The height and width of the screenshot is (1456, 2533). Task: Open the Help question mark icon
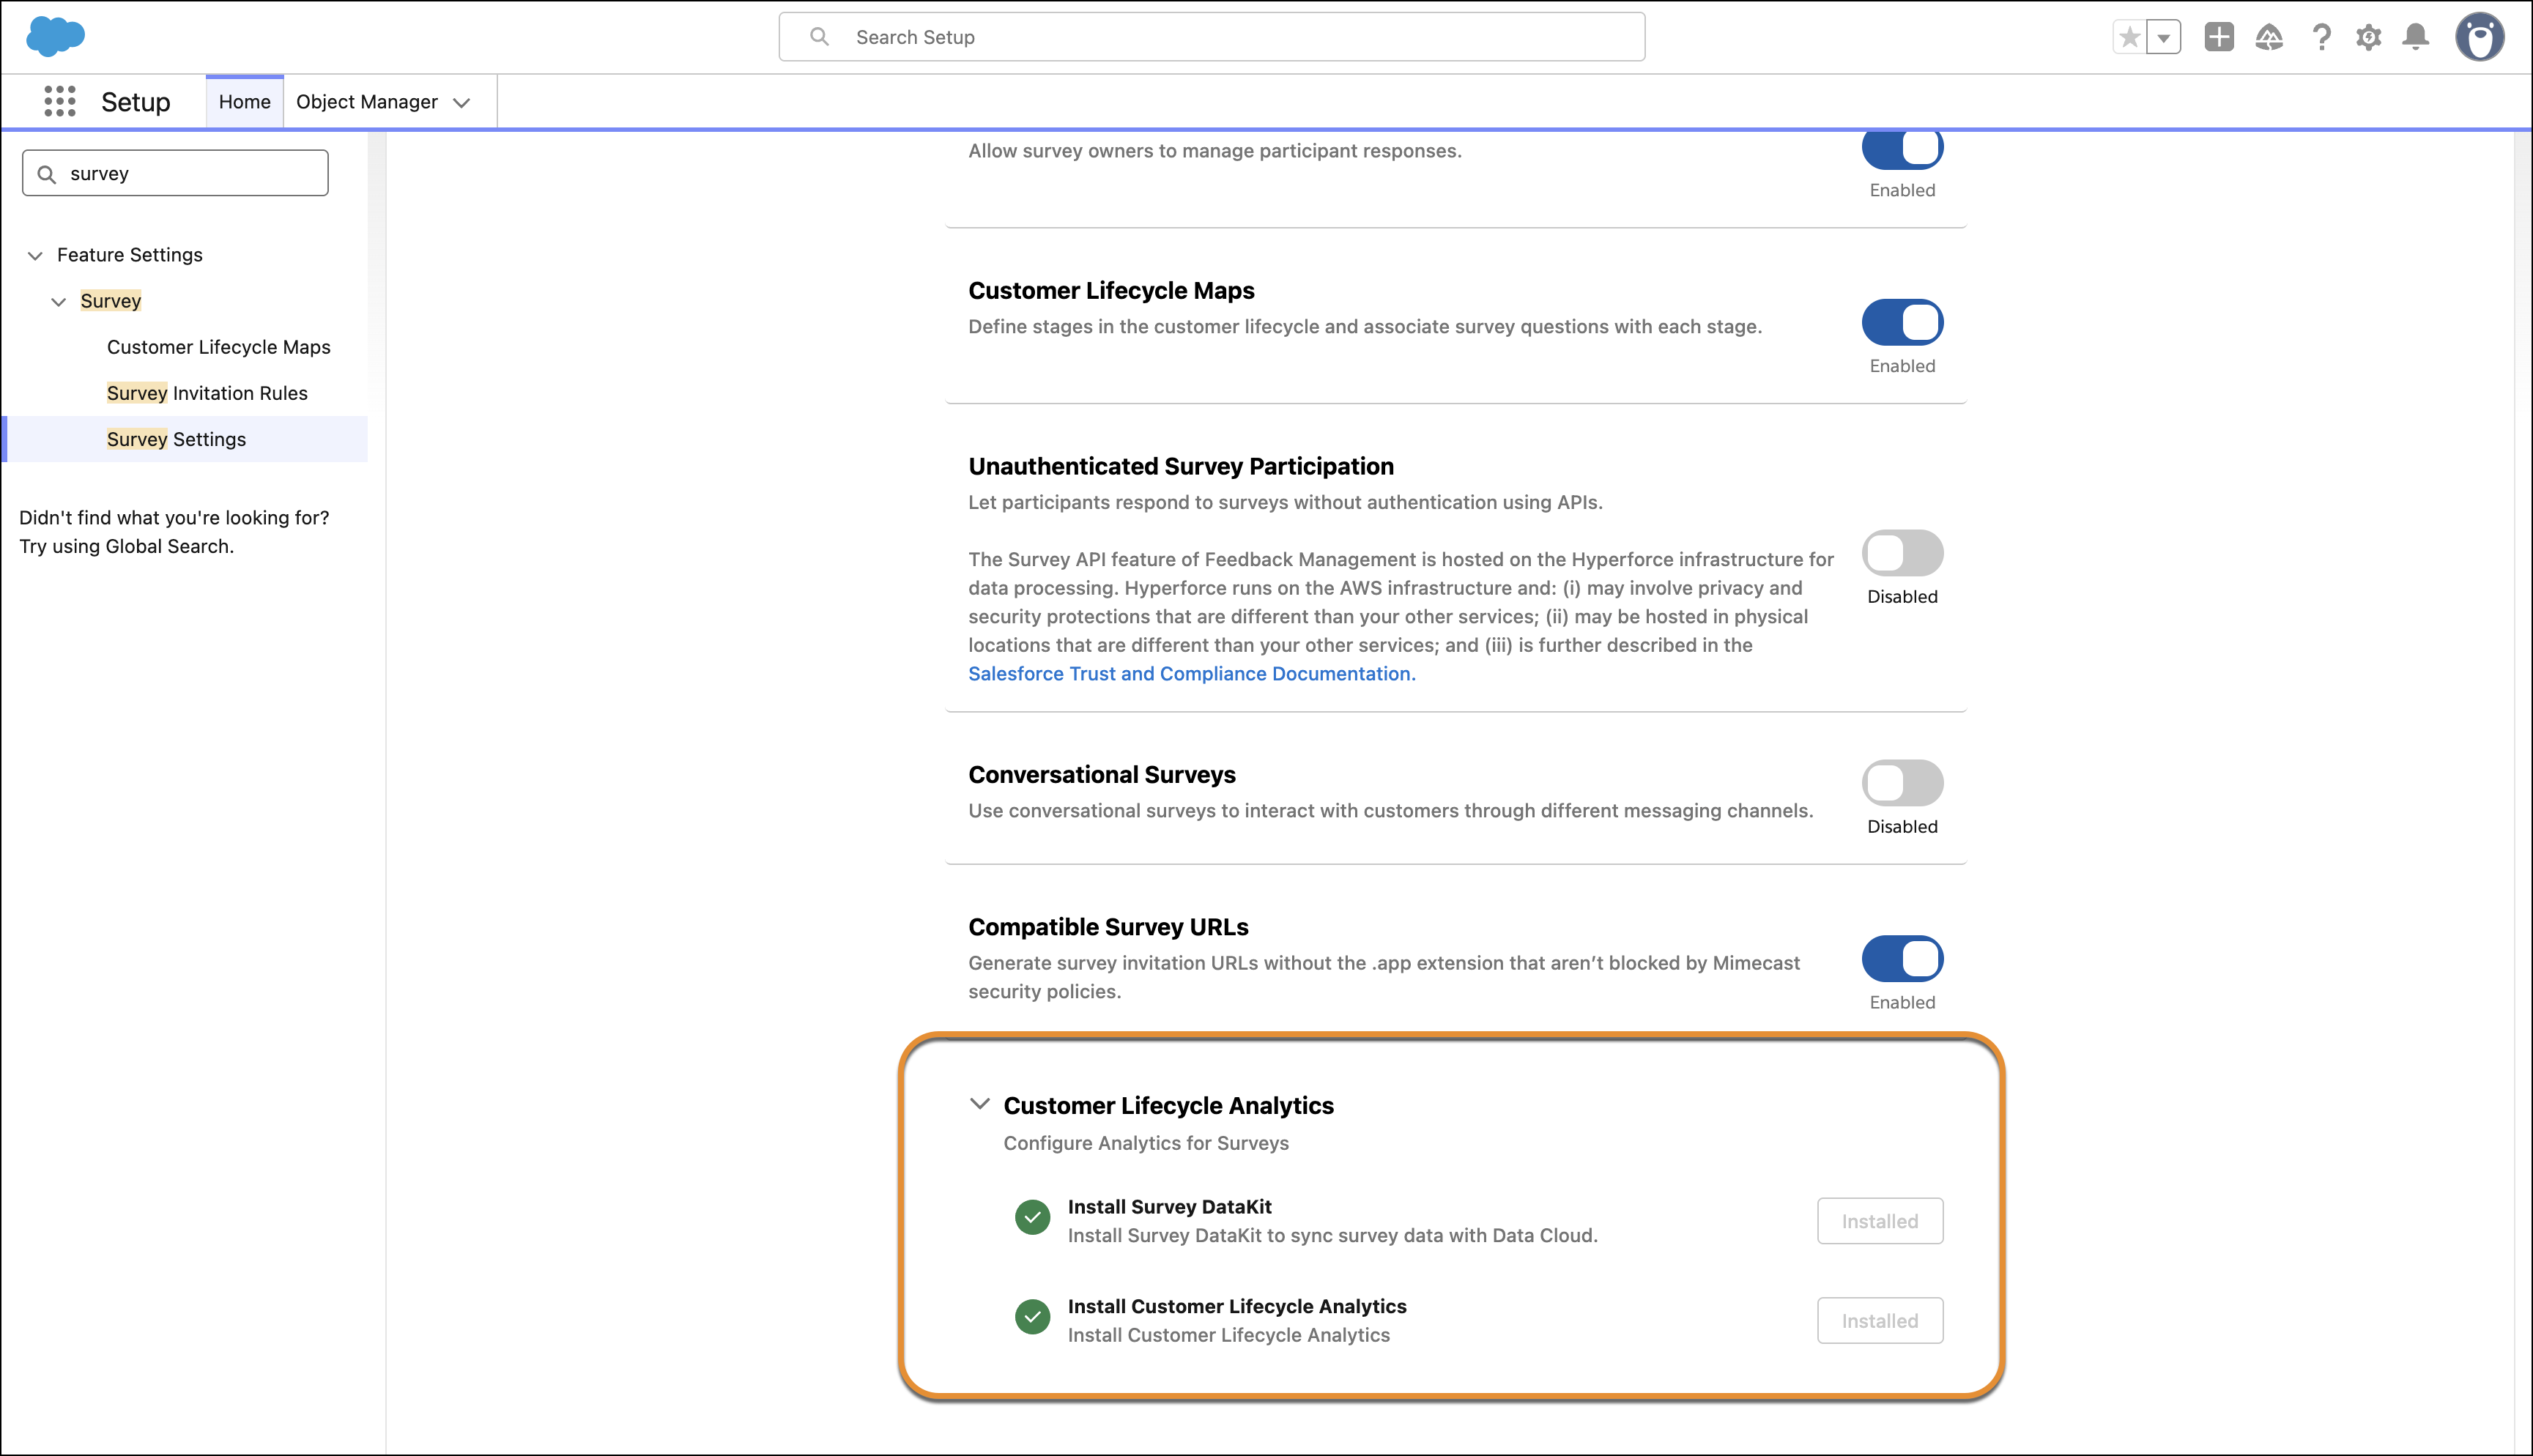2321,38
